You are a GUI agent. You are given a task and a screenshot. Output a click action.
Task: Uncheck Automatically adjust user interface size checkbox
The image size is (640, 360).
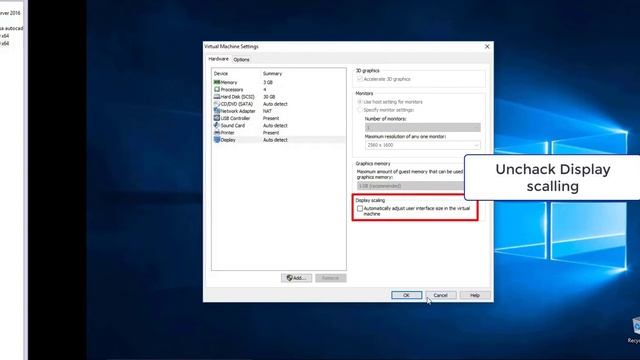coord(360,209)
